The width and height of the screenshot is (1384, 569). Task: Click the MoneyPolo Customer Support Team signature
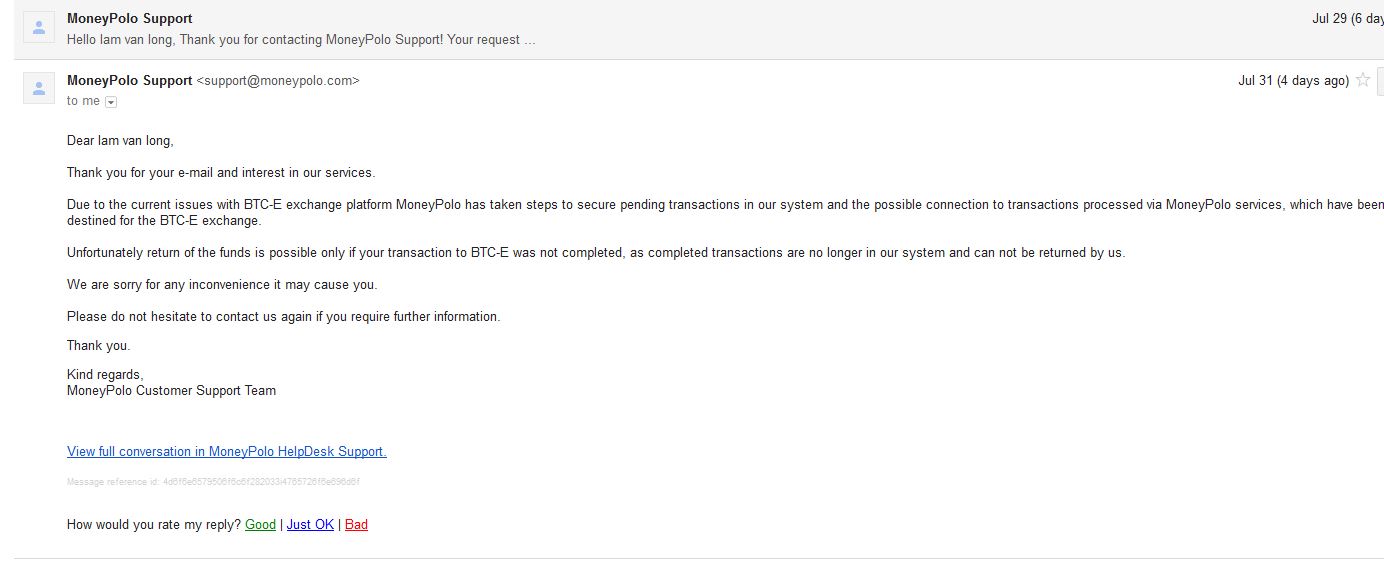[171, 391]
